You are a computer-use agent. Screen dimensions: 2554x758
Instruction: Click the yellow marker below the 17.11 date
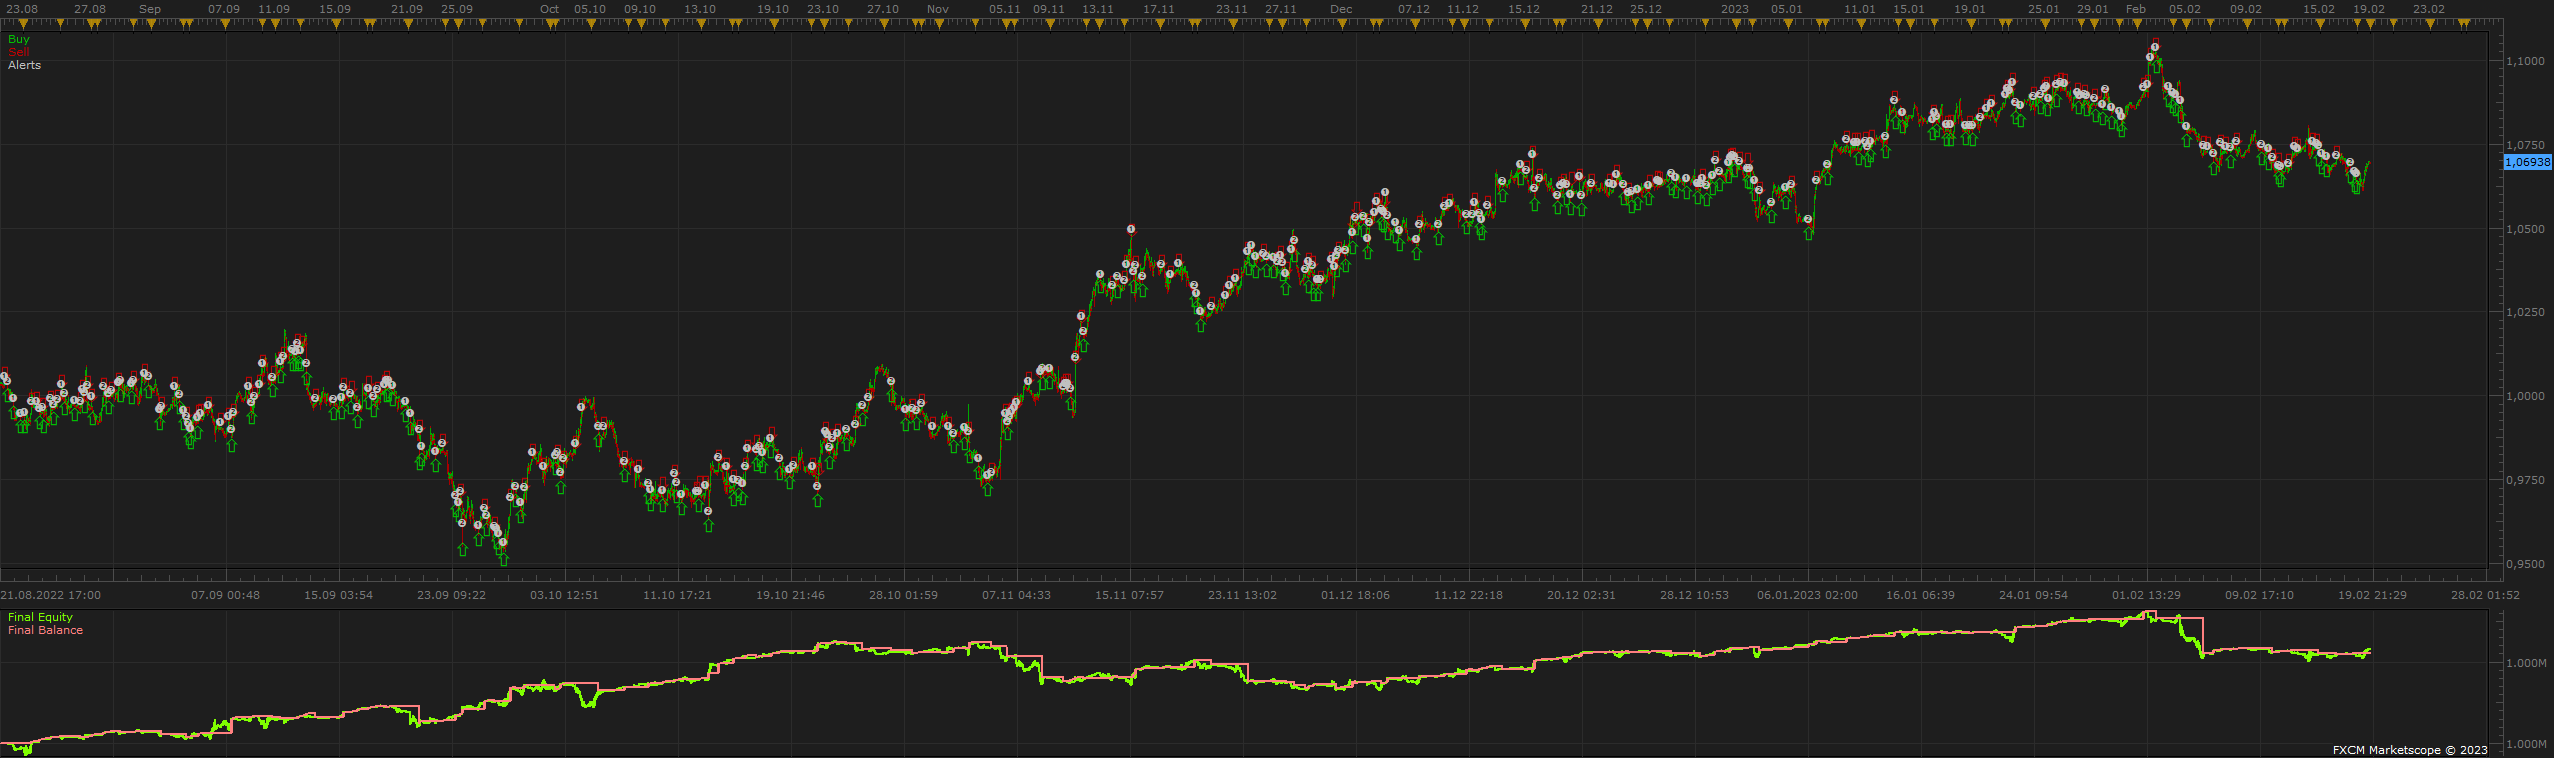[x=1158, y=24]
